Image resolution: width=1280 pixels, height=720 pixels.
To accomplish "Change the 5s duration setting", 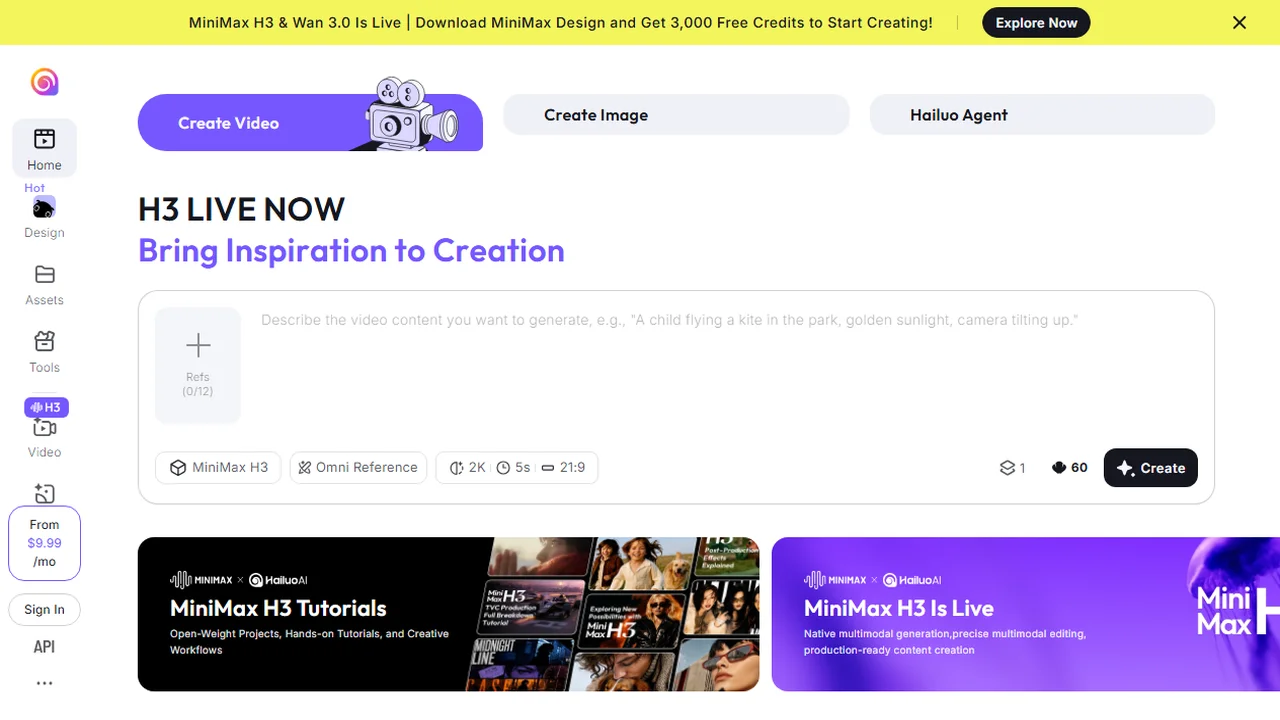I will pyautogui.click(x=514, y=467).
